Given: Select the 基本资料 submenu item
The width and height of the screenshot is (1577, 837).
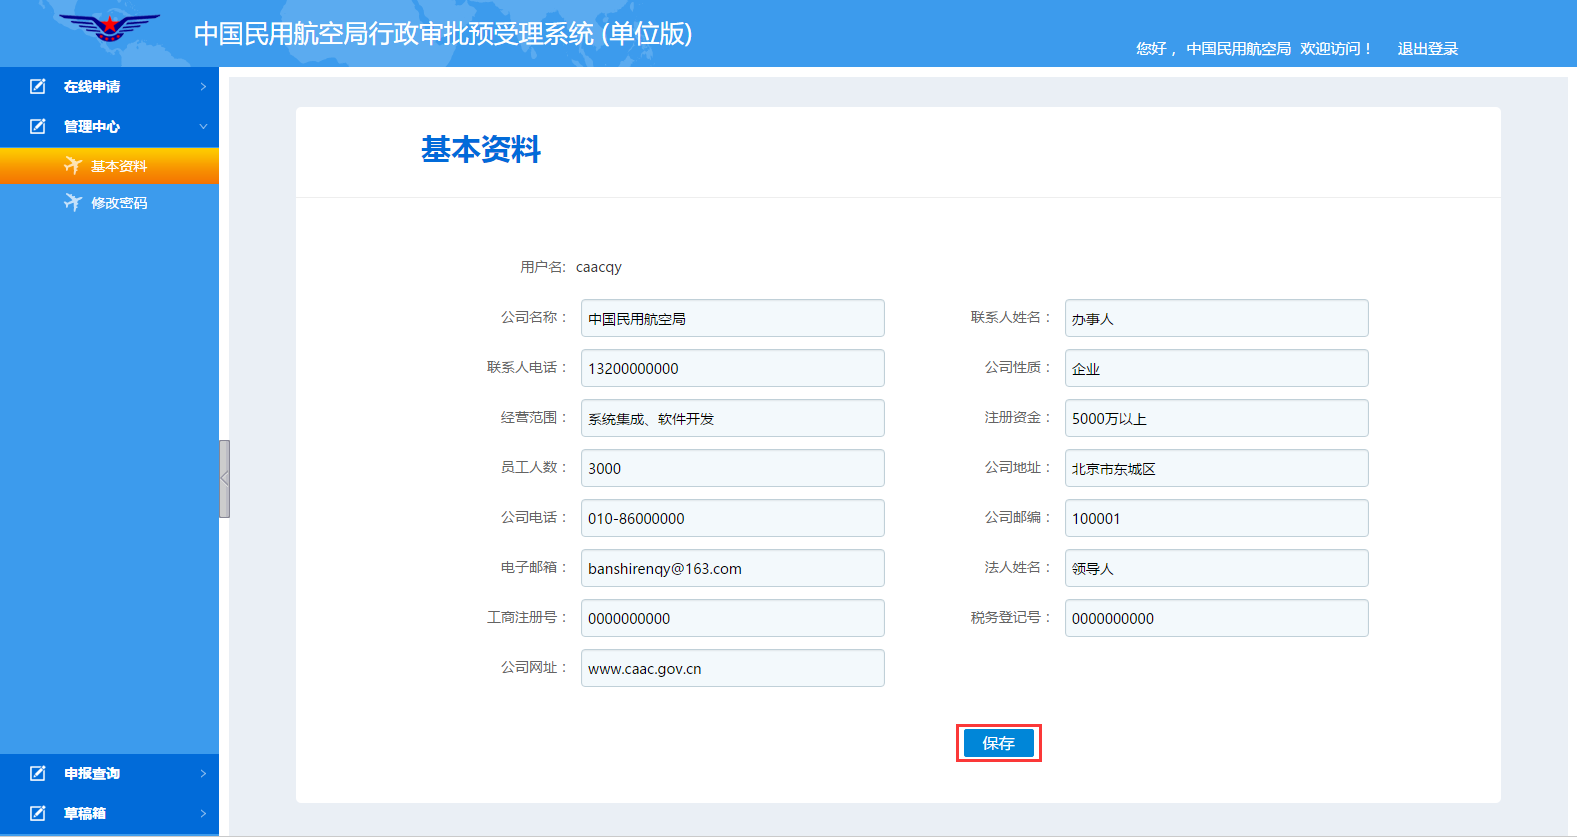Looking at the screenshot, I should [109, 165].
